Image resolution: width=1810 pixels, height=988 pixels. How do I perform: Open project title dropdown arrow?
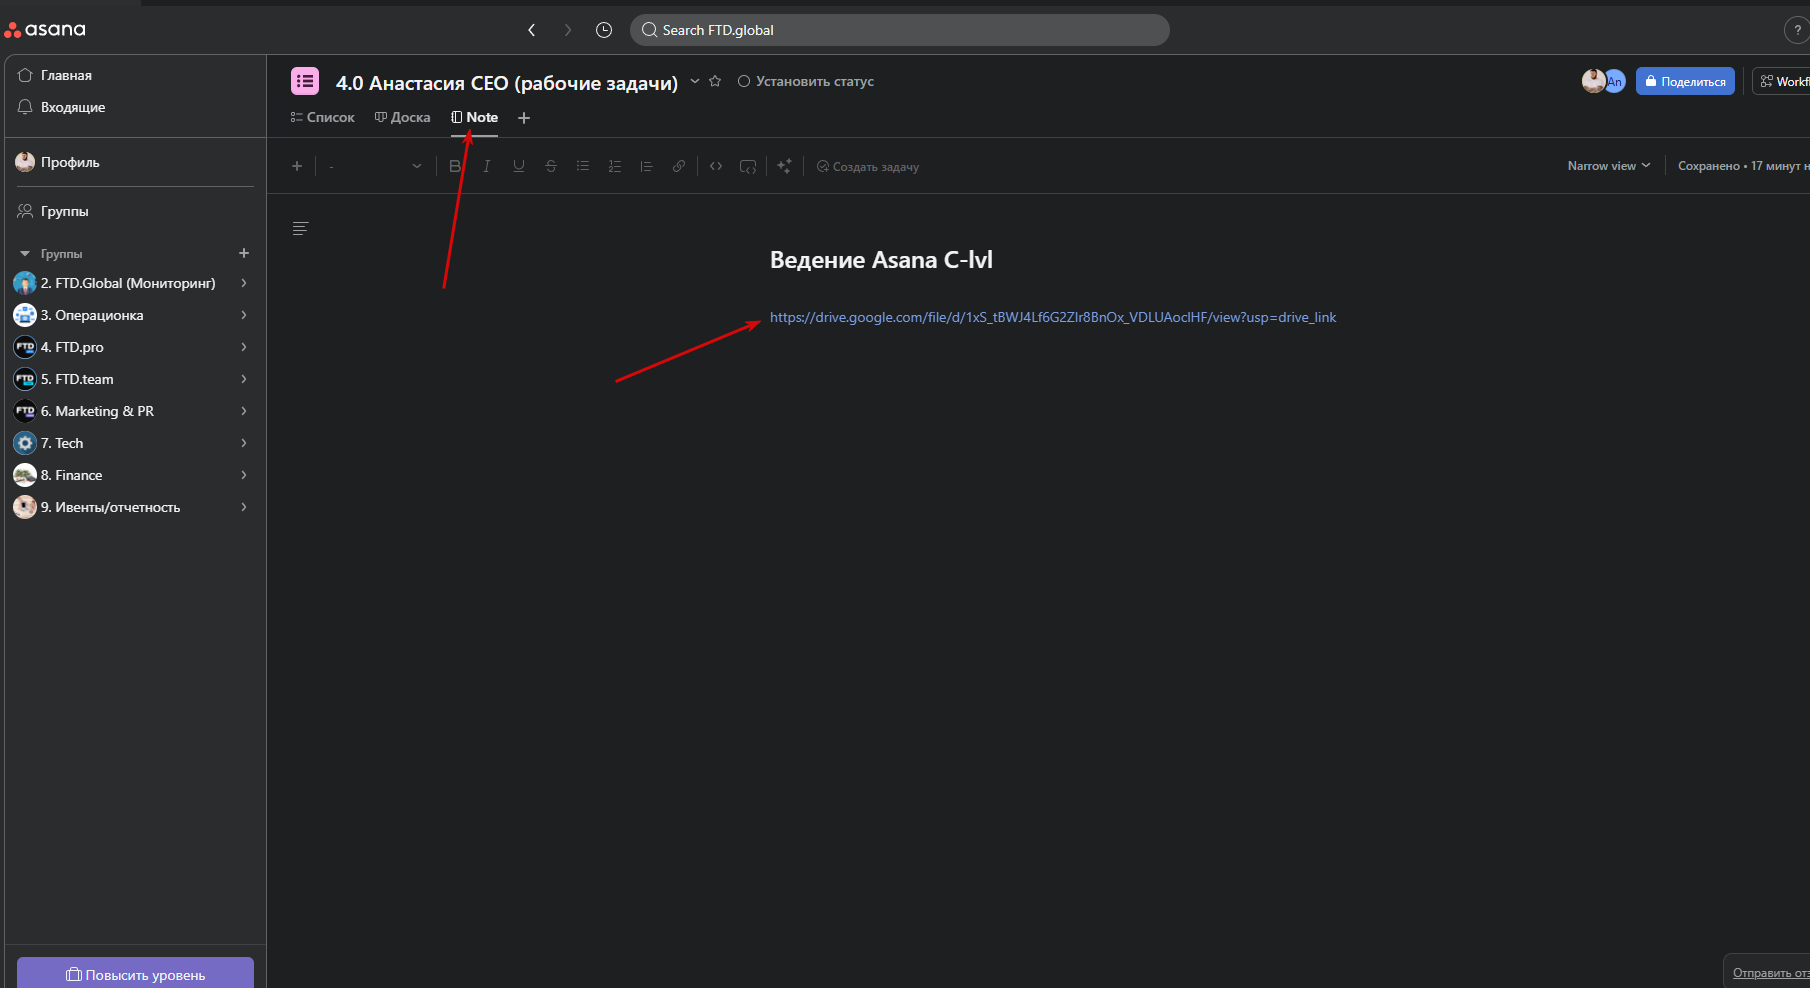tap(695, 81)
